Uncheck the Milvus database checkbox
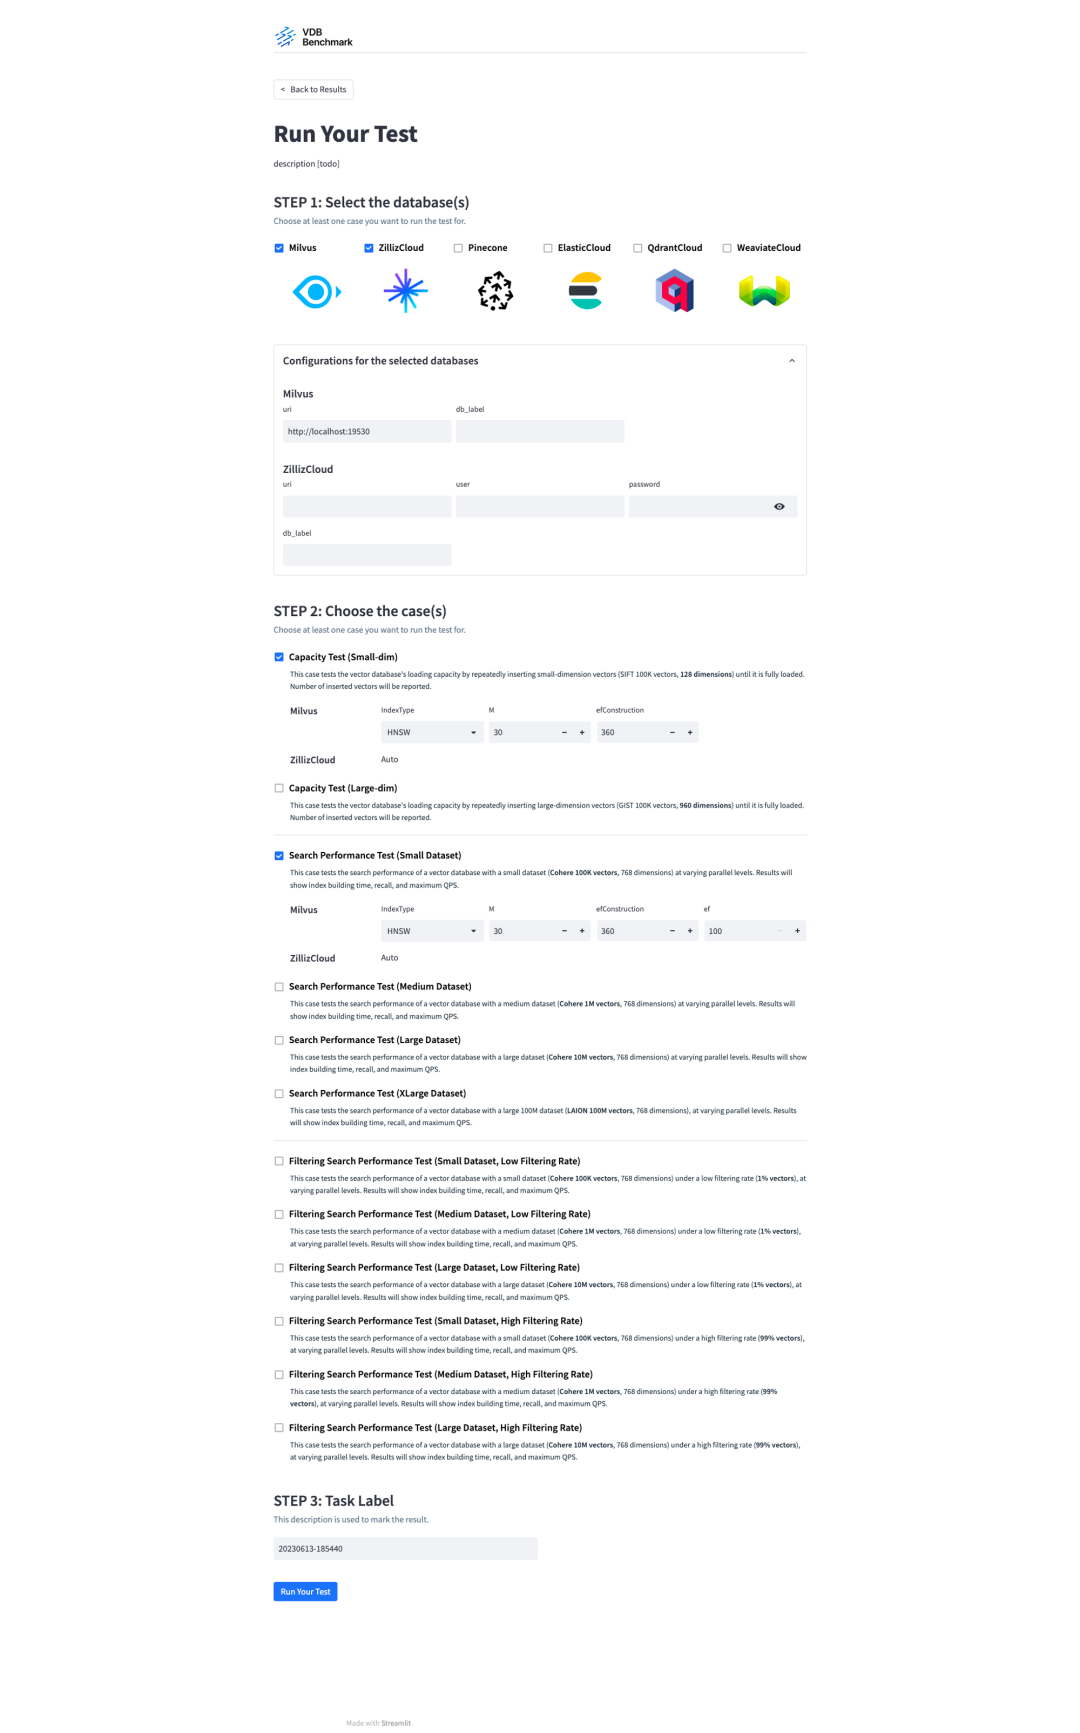This screenshot has height=1733, width=1080. click(x=279, y=248)
